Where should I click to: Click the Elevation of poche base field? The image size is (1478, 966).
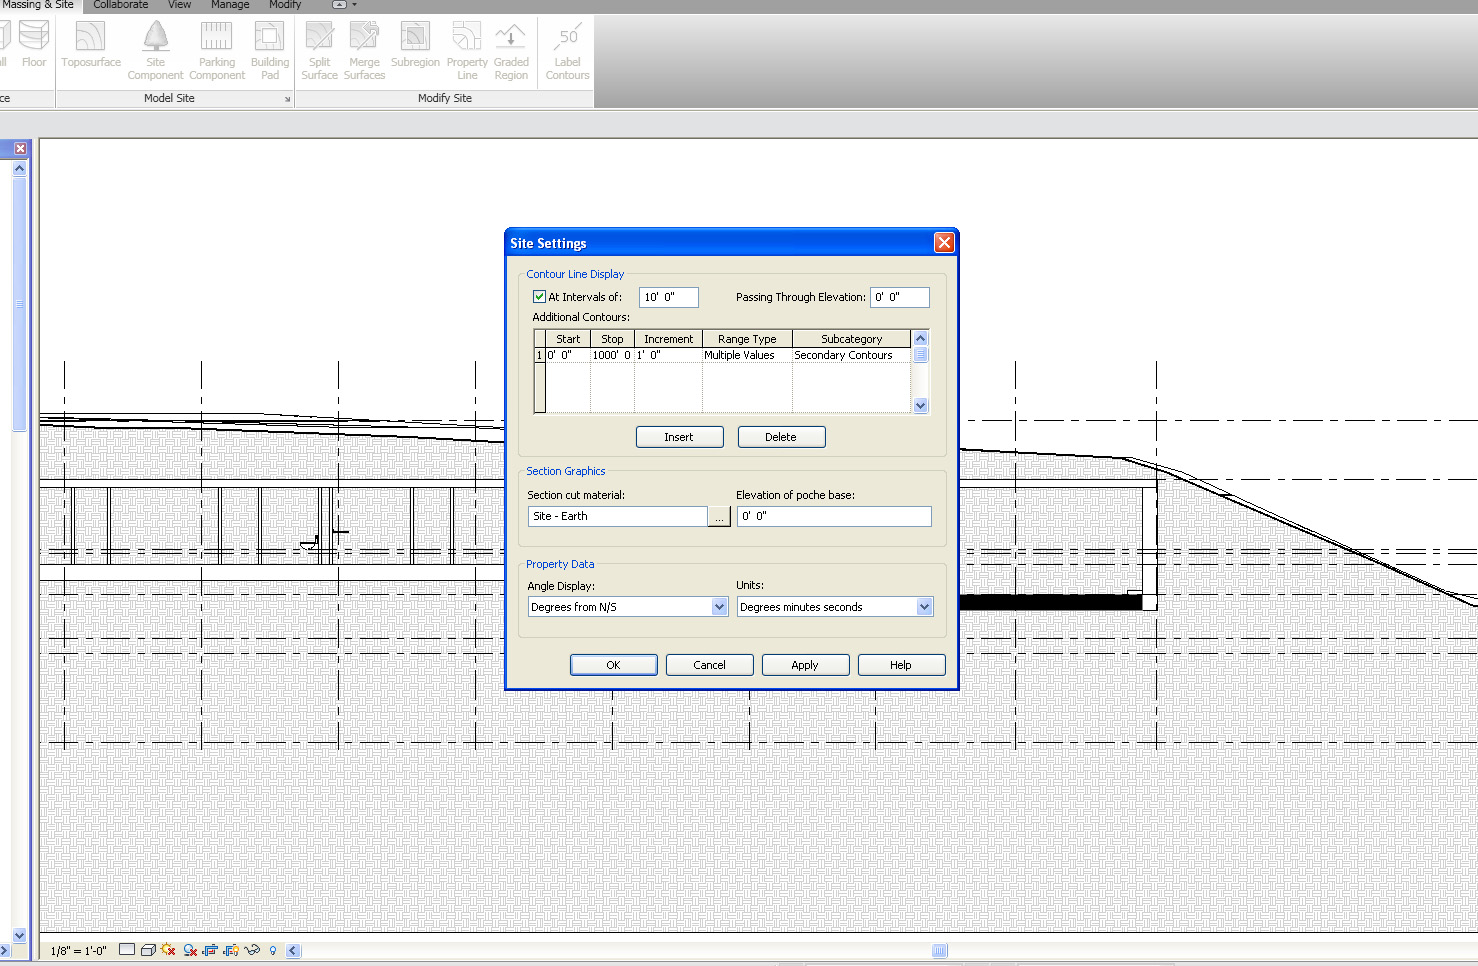point(834,516)
